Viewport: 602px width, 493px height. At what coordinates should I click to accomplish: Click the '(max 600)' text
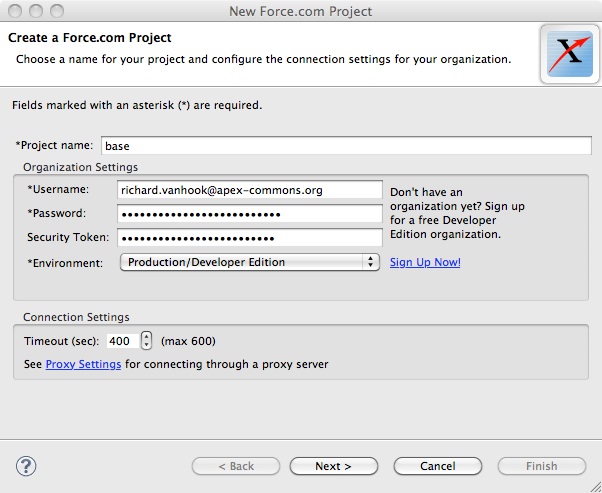point(188,341)
